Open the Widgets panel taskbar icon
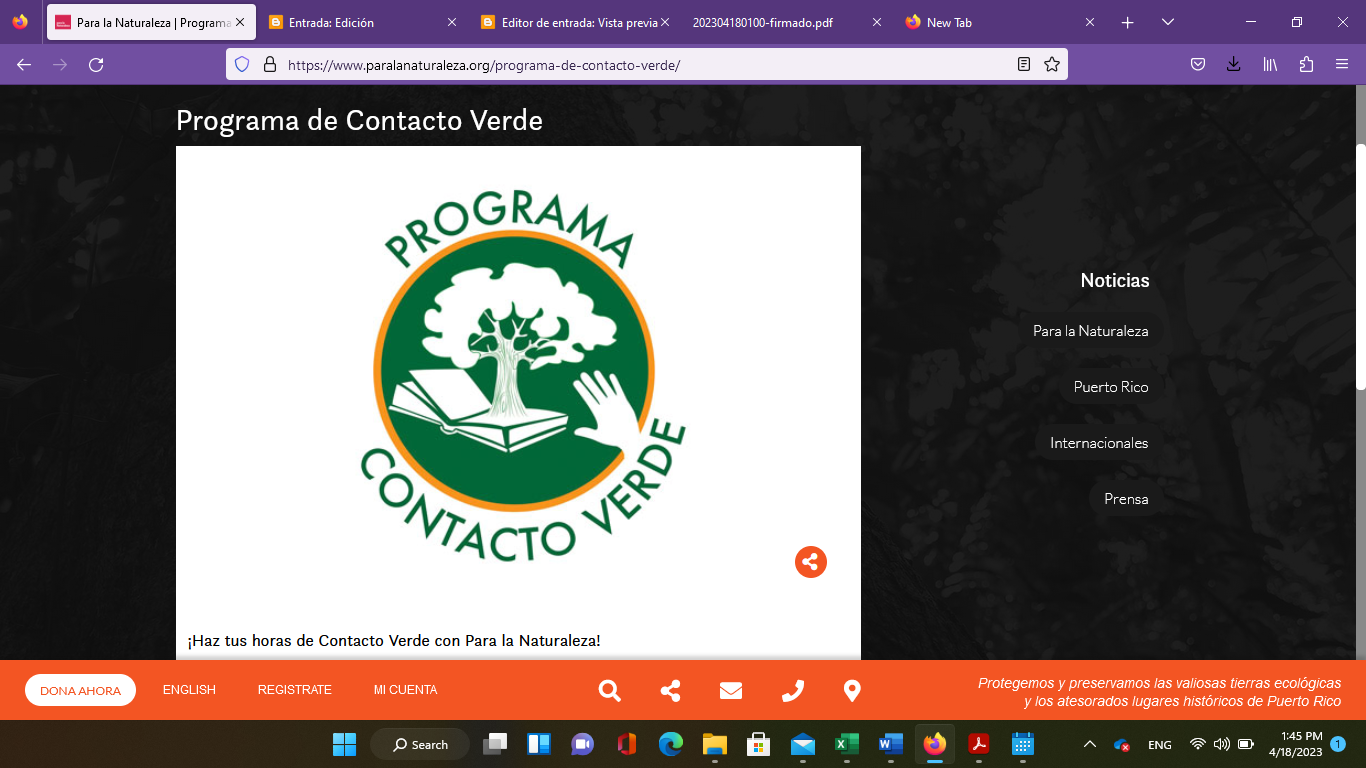The width and height of the screenshot is (1366, 768). tap(539, 744)
